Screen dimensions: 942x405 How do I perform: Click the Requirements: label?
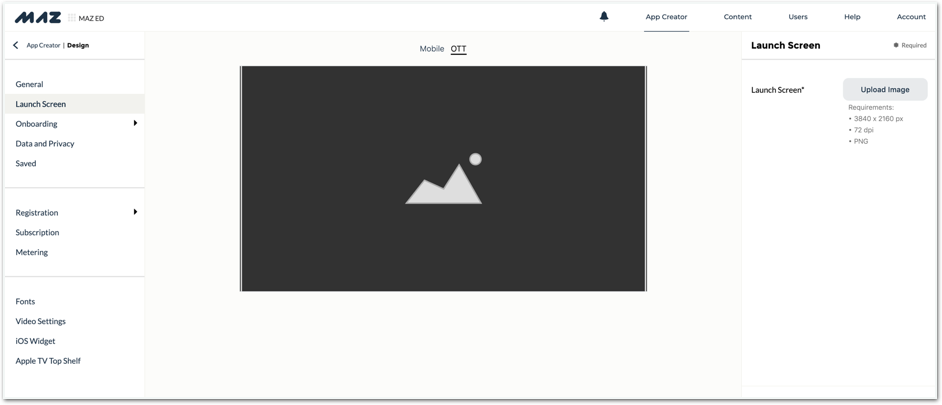click(871, 108)
